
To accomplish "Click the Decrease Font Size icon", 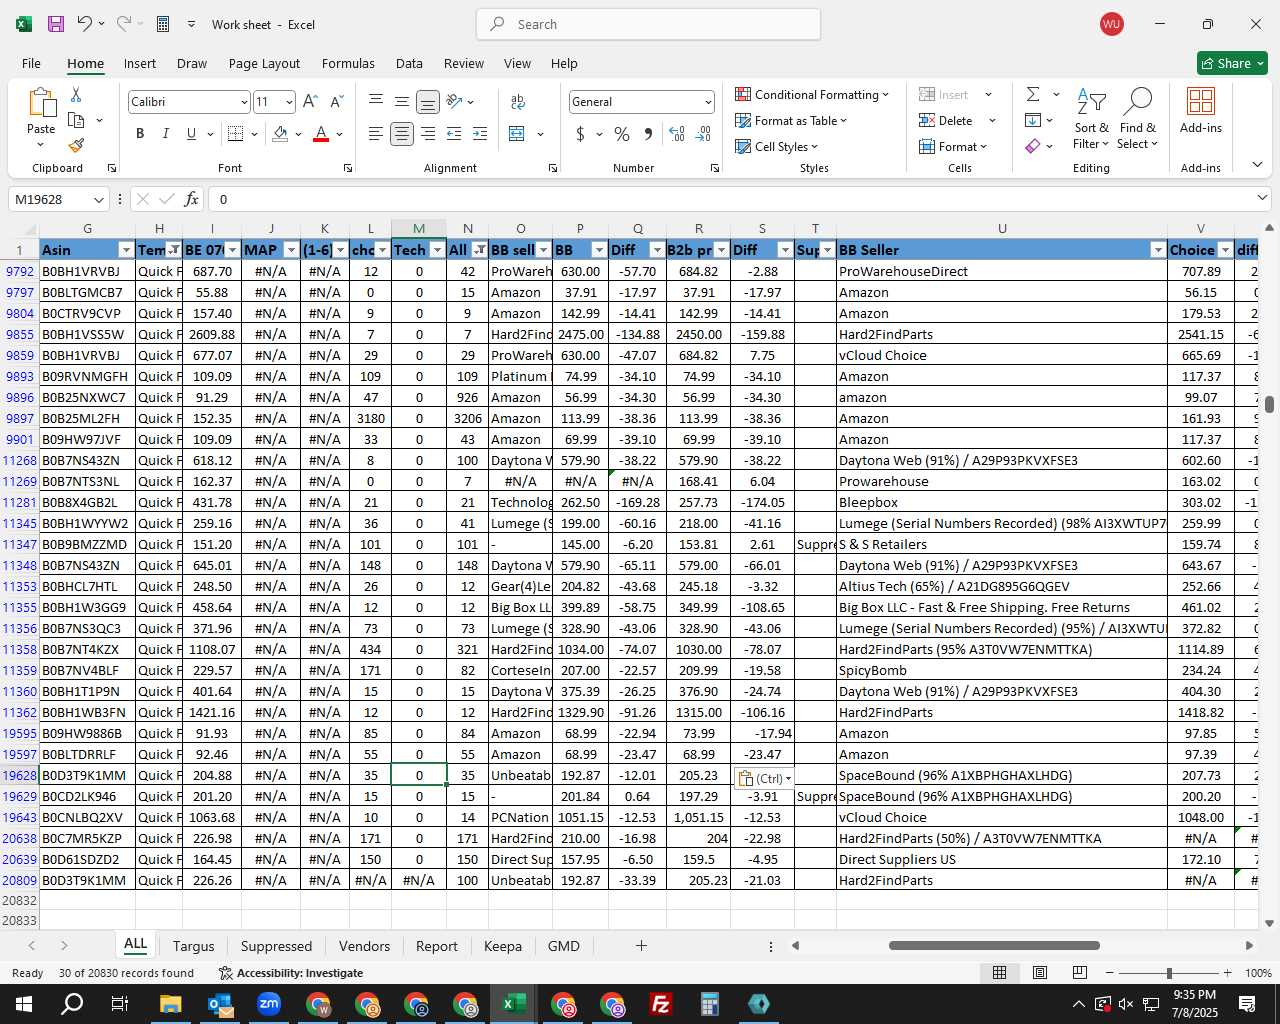I will pos(336,101).
